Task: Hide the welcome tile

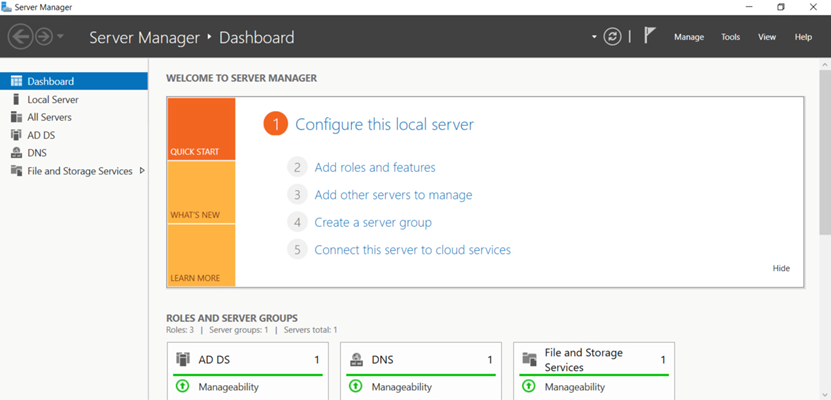Action: coord(781,268)
